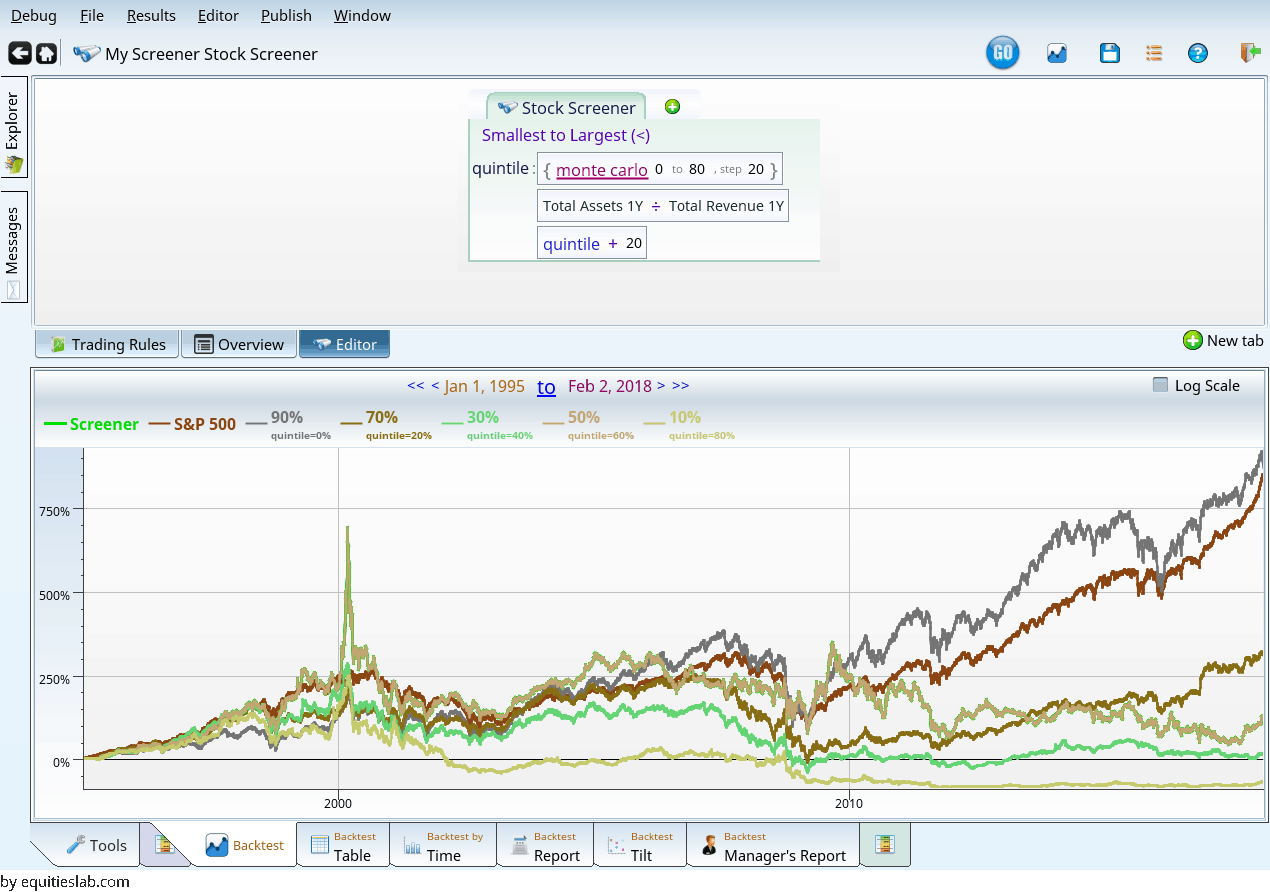Edit monte carlo step value 20

click(756, 169)
